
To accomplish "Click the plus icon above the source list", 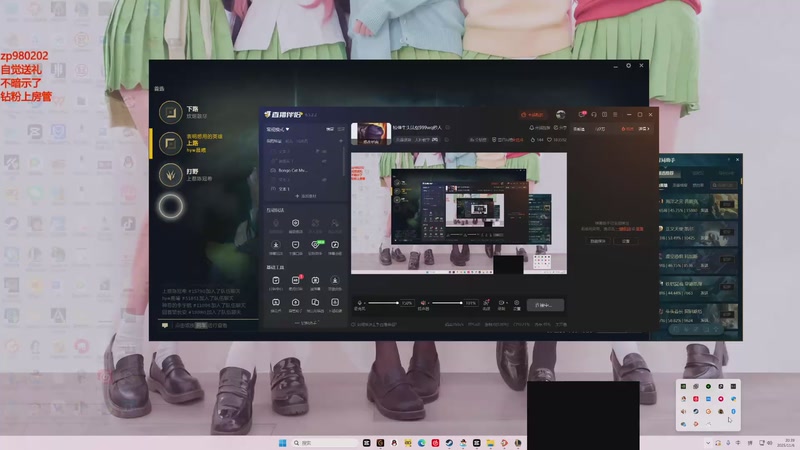I will pyautogui.click(x=341, y=141).
